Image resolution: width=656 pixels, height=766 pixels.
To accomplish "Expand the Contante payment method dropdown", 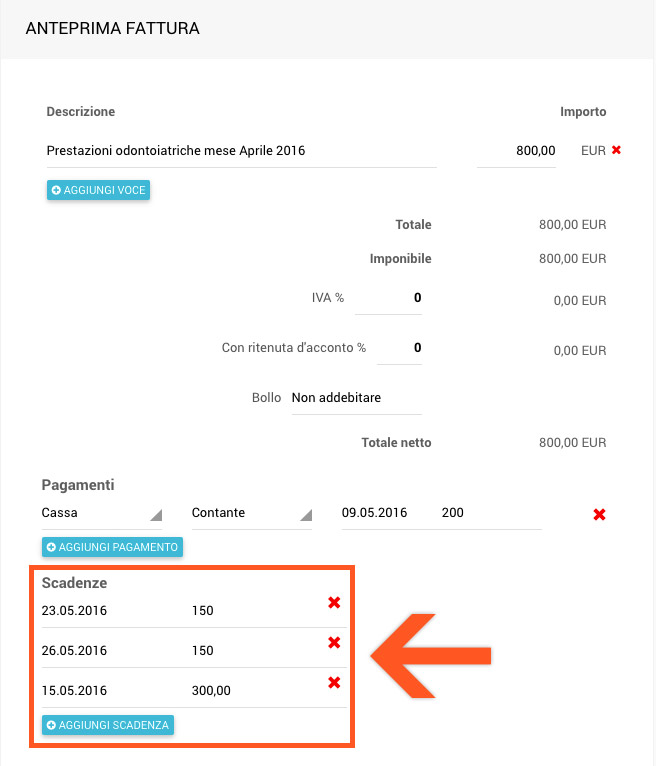I will (x=250, y=513).
